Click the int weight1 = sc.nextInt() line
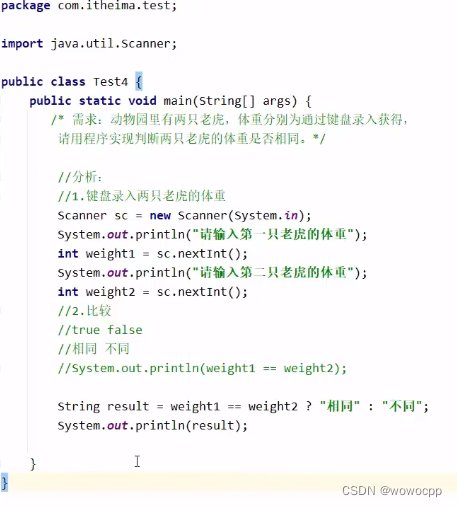The image size is (457, 507). tap(153, 254)
